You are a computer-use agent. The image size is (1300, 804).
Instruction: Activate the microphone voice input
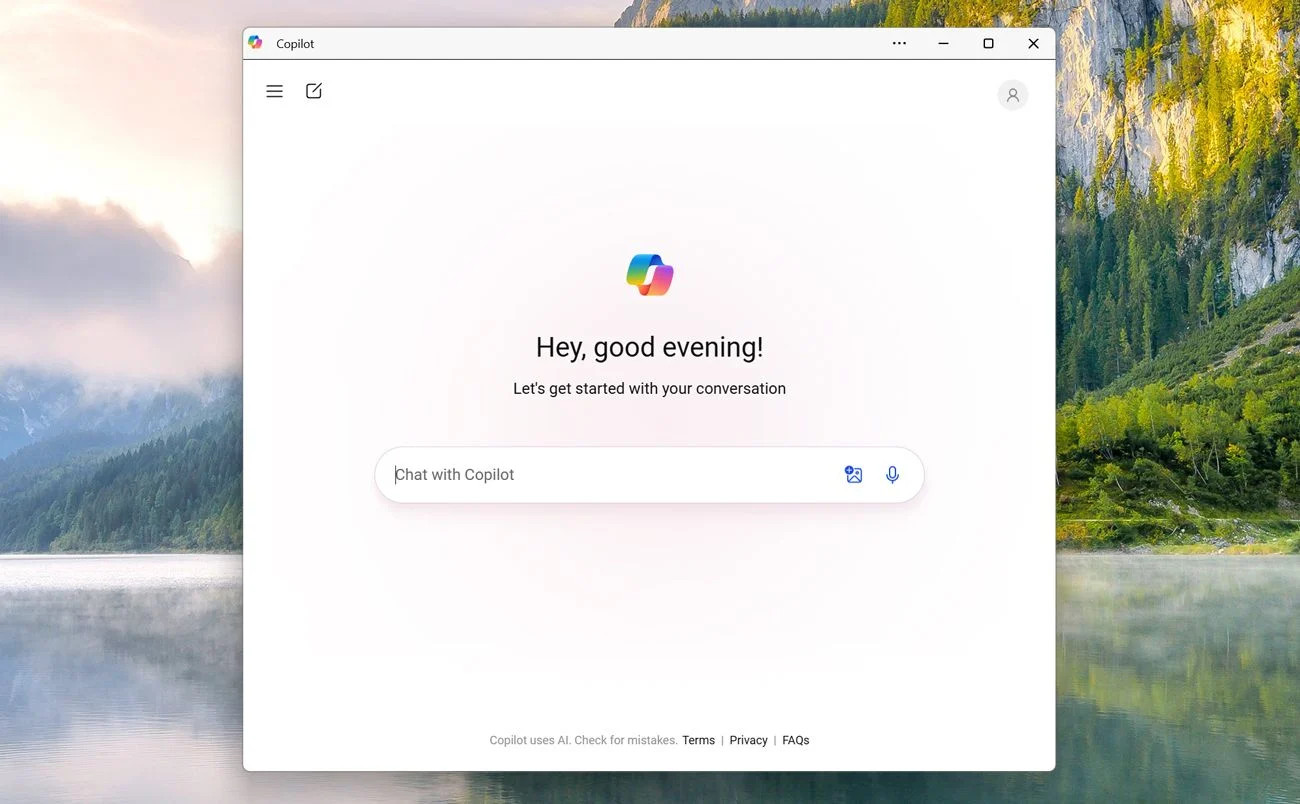(x=892, y=475)
